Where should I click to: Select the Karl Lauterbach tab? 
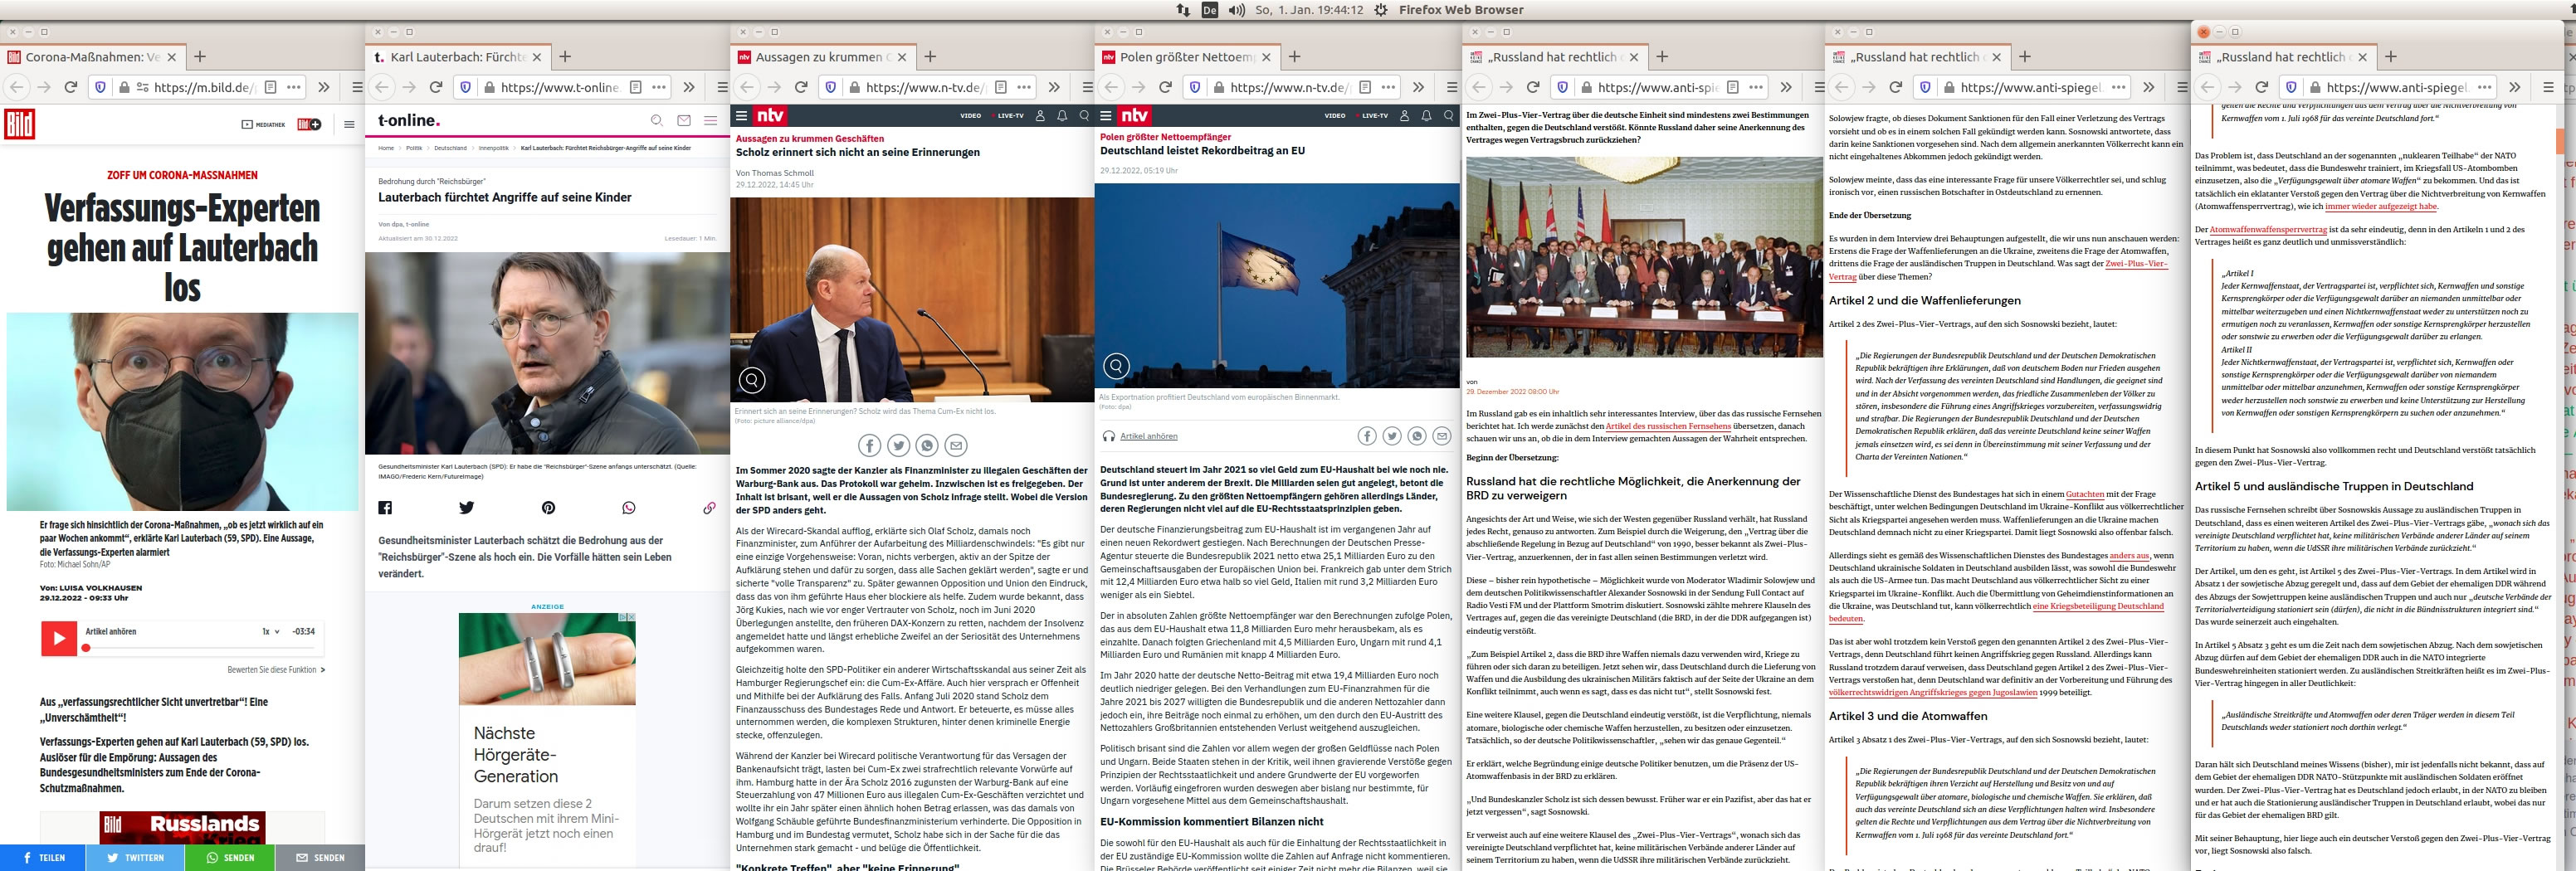click(457, 57)
